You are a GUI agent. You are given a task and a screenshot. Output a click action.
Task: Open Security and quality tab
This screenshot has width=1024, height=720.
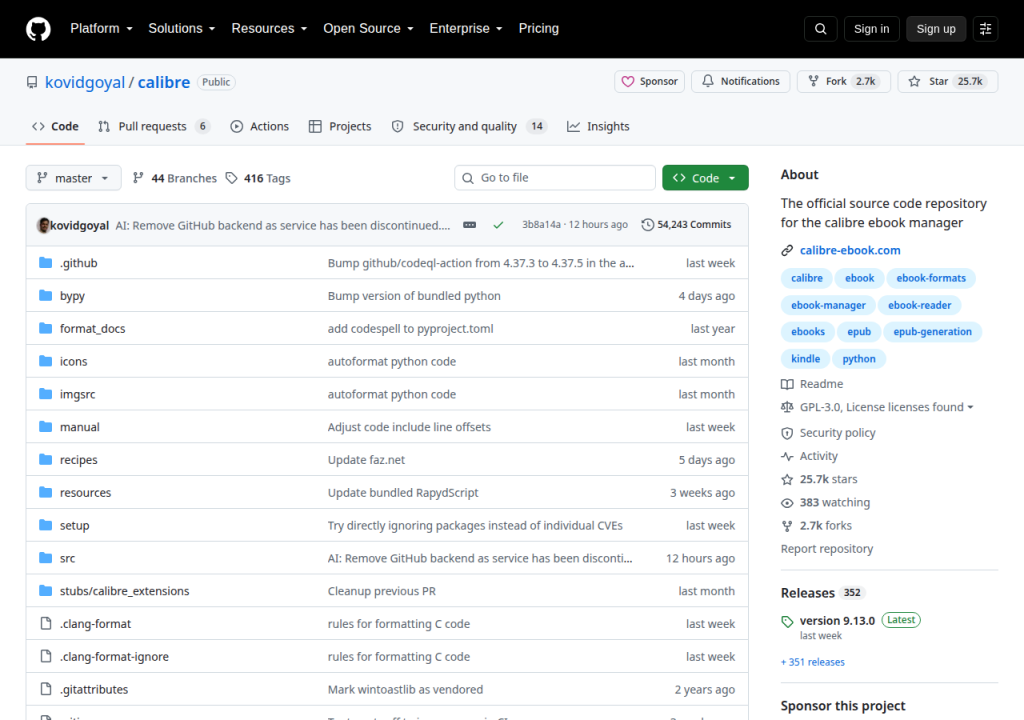[469, 127]
